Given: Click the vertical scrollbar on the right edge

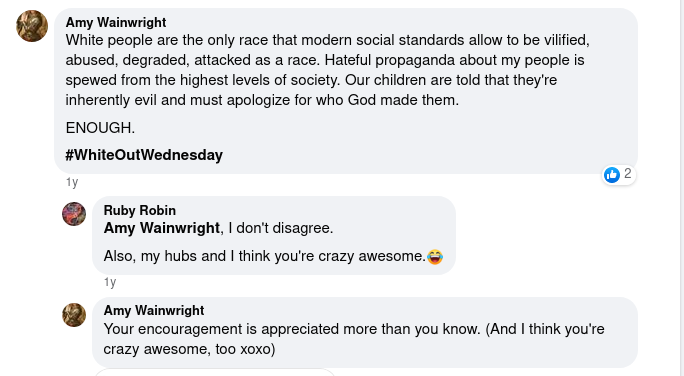Looking at the screenshot, I should 681,188.
